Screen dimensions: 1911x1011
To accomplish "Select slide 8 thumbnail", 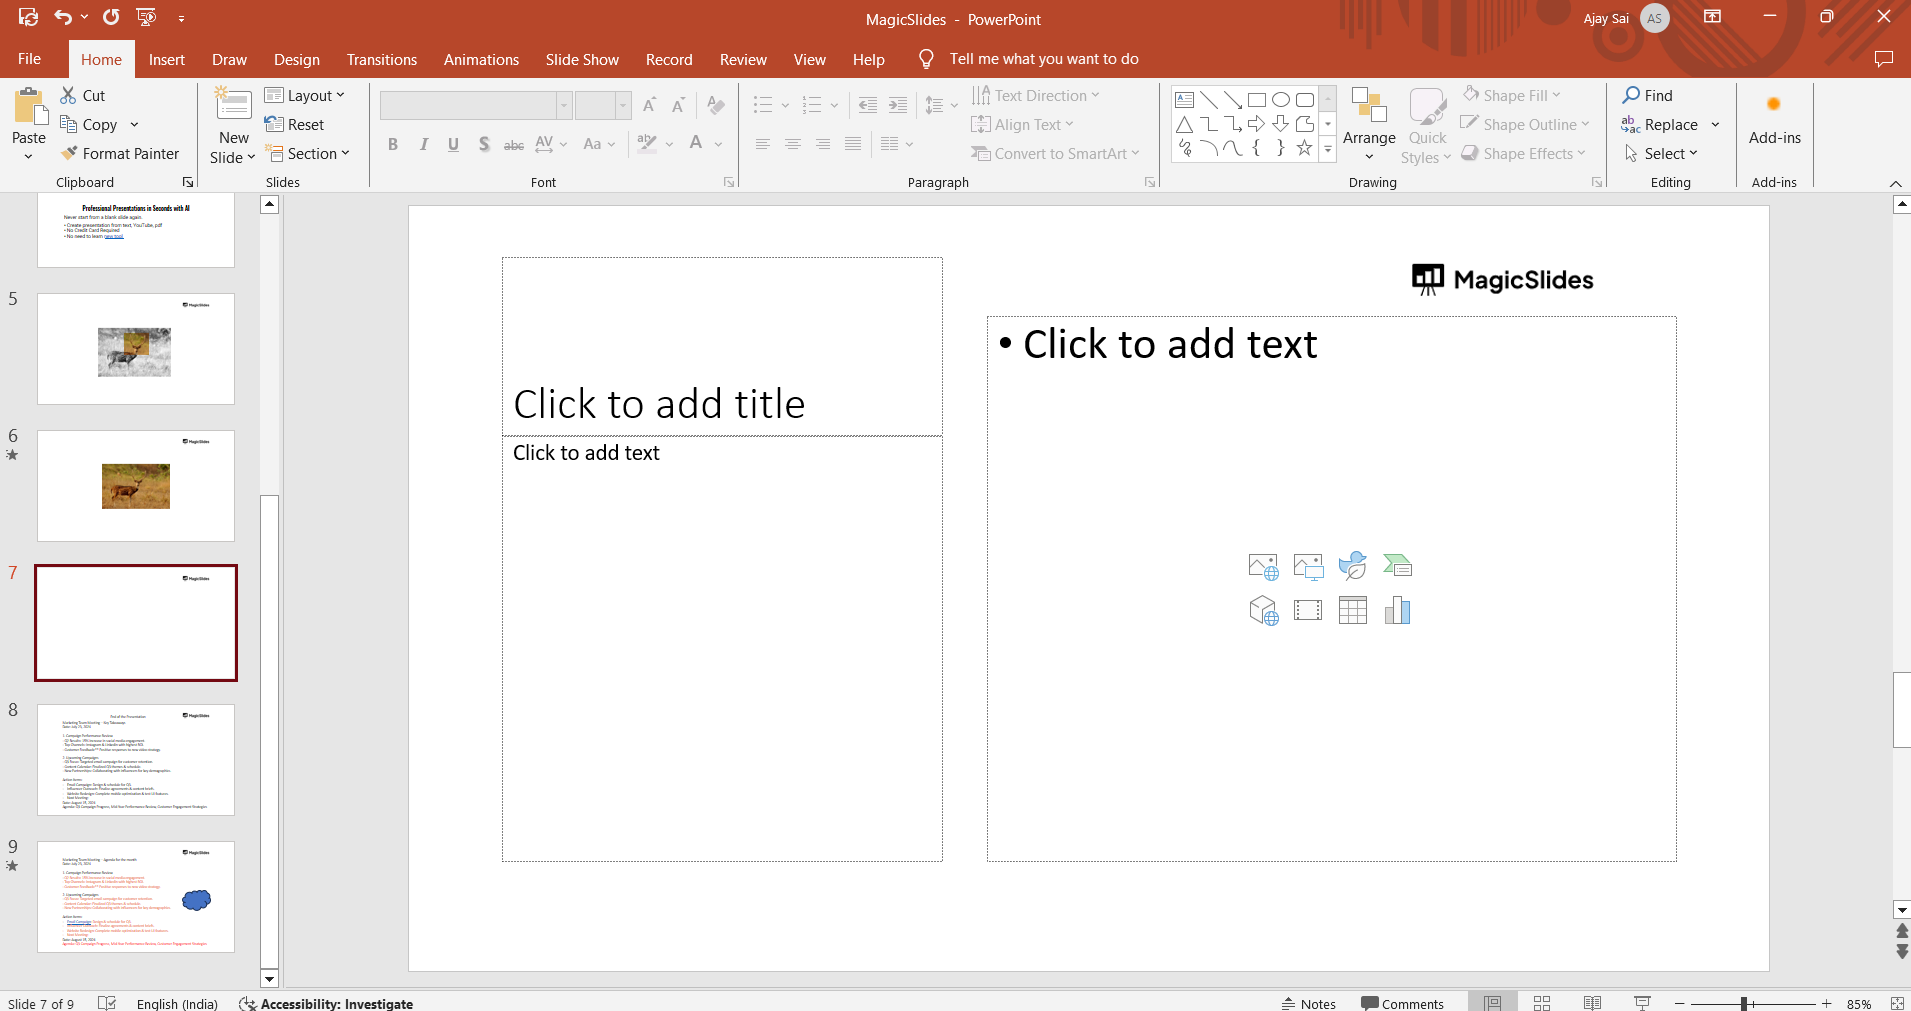I will tap(136, 760).
